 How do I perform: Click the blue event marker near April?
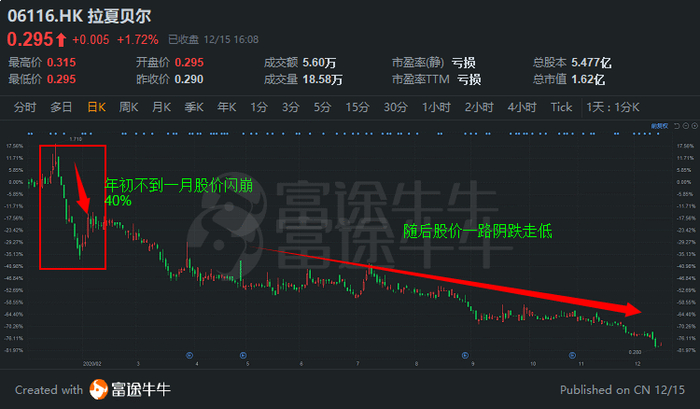(x=189, y=355)
